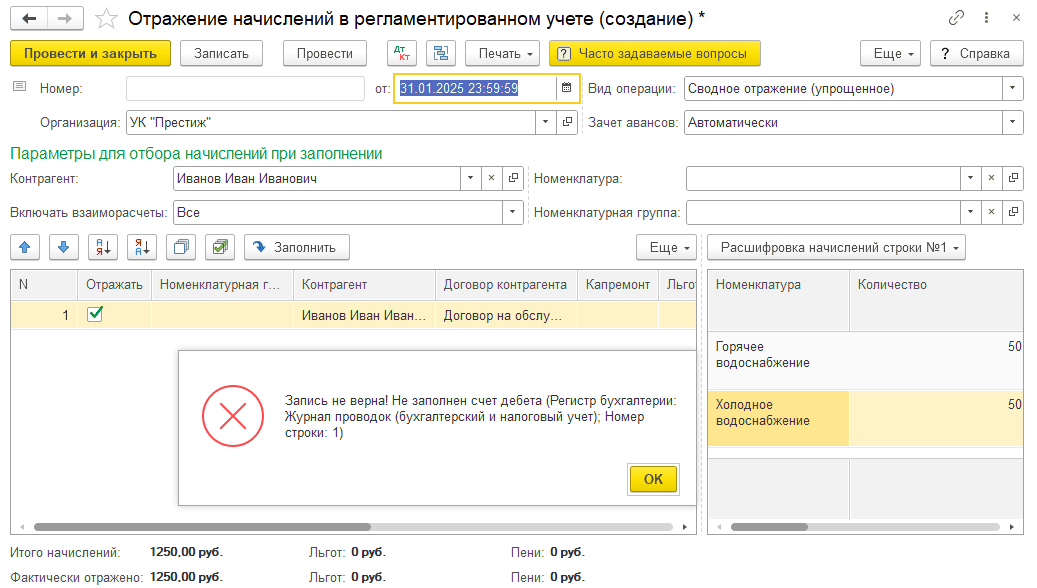The height and width of the screenshot is (588, 1037).
Task: Open calendar picker in date field
Action: 566,89
